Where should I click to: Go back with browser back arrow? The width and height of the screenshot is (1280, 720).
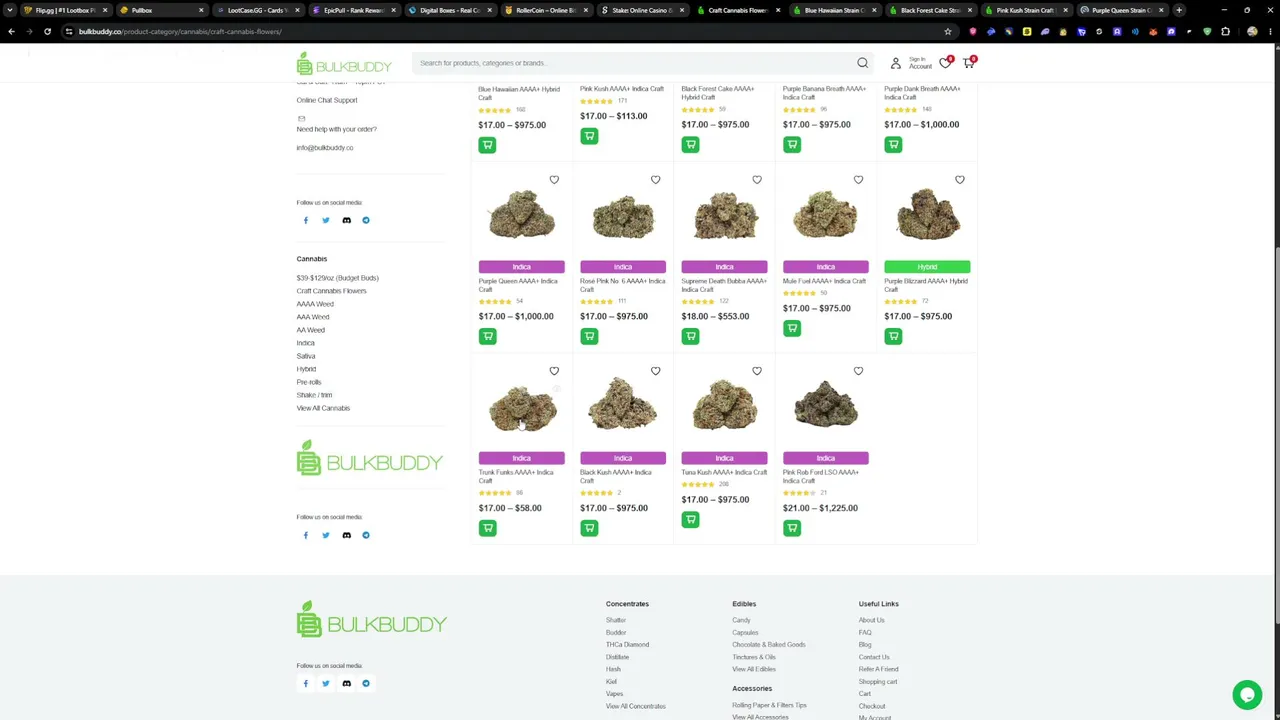11,31
